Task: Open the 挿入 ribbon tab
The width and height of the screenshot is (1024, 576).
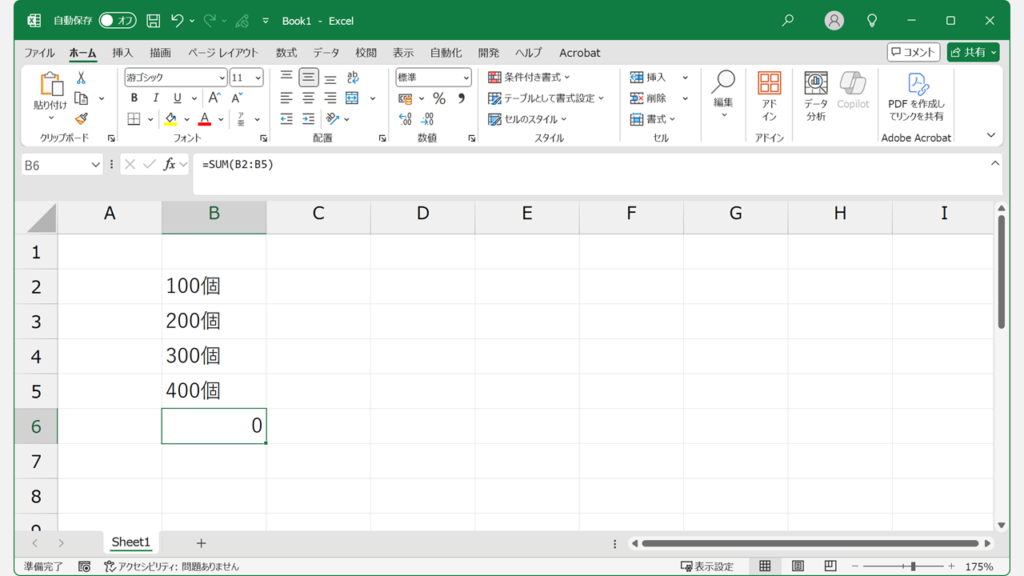Action: click(x=122, y=53)
